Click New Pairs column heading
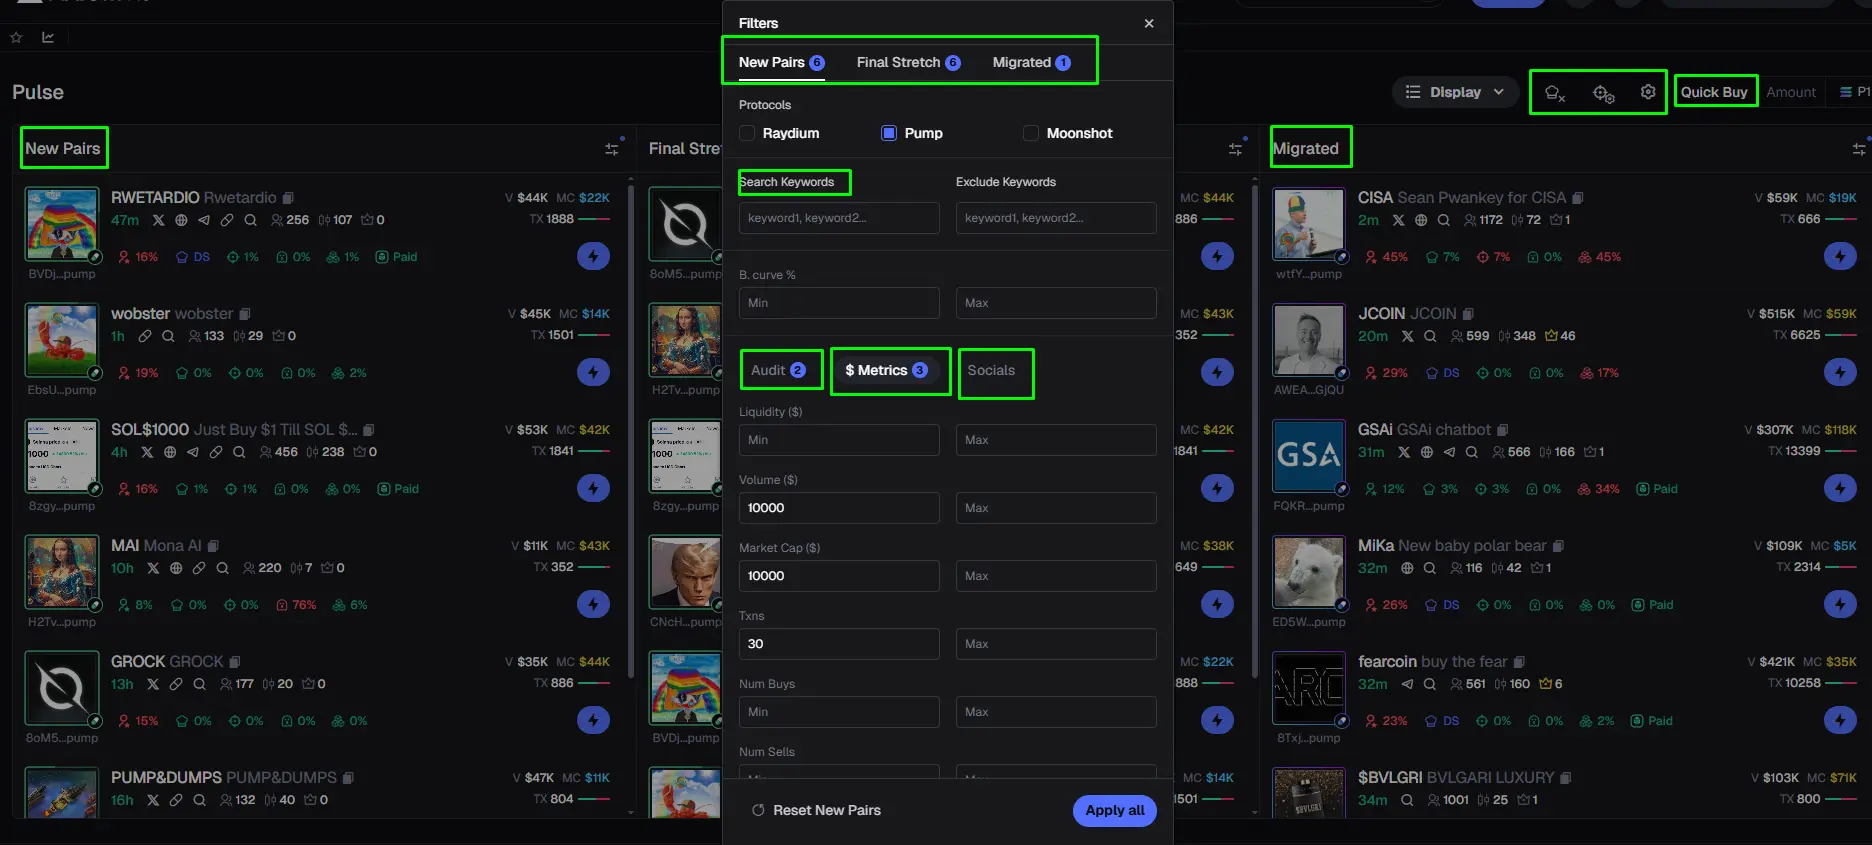 click(x=62, y=148)
